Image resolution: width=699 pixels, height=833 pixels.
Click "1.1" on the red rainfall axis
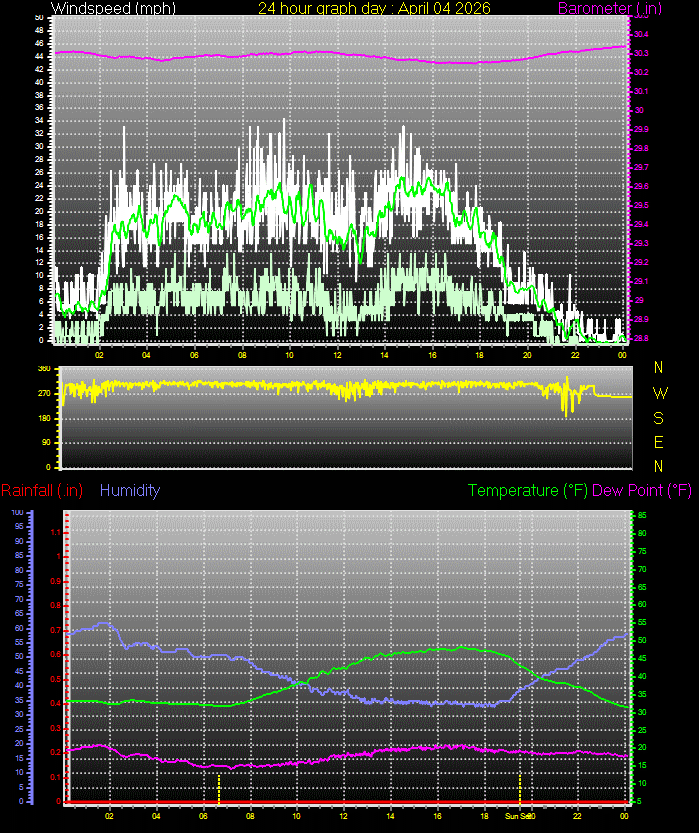[x=55, y=532]
